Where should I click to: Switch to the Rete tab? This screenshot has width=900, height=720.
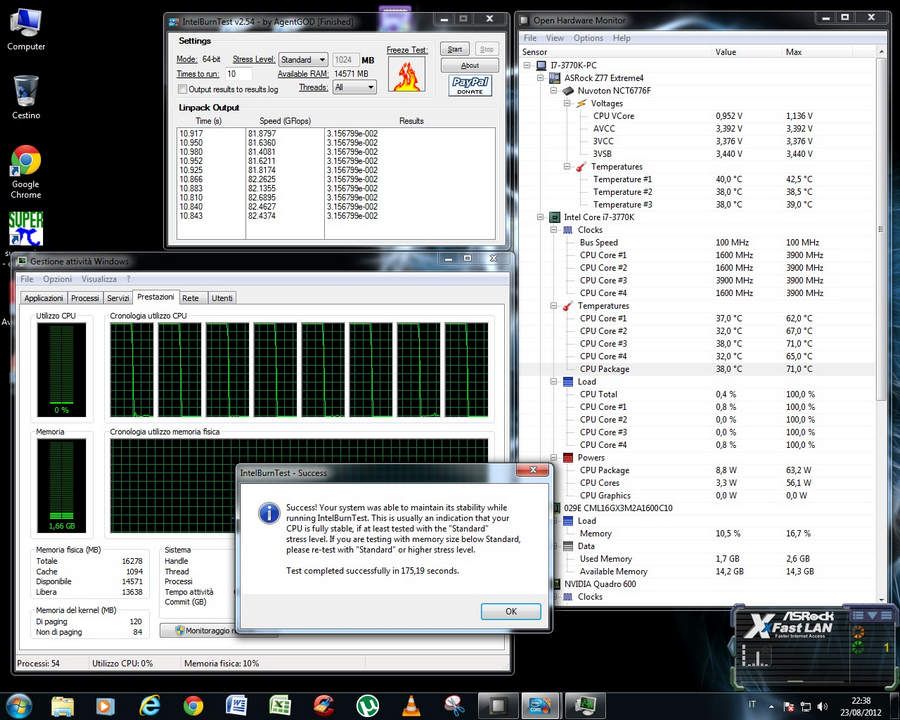tap(191, 298)
